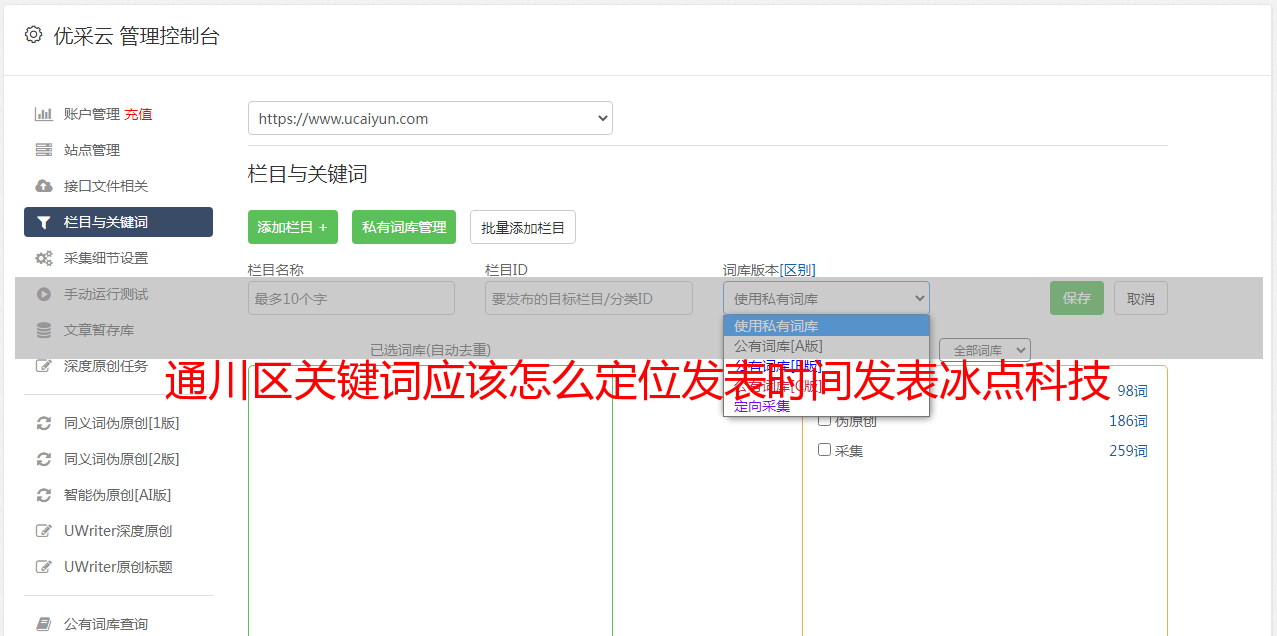Click the cloud upload icon for 接口文件相关

44,186
